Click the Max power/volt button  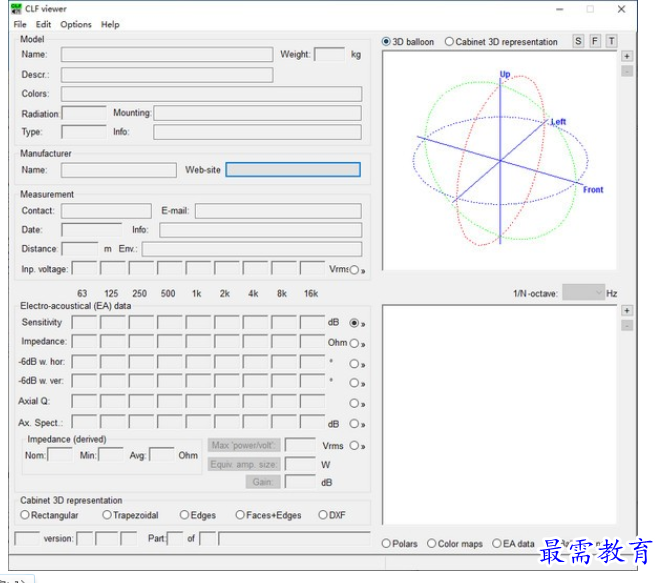(x=244, y=445)
